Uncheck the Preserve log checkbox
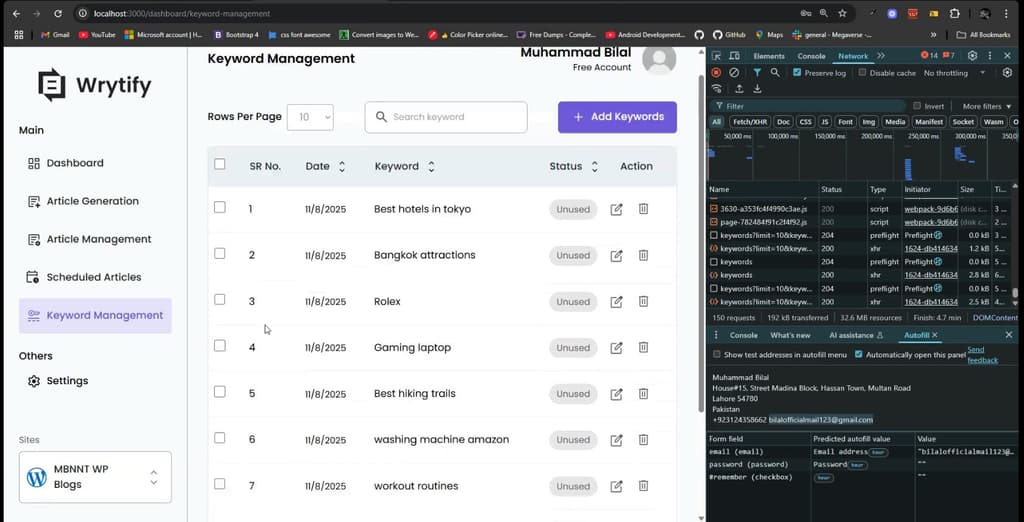 coord(797,73)
